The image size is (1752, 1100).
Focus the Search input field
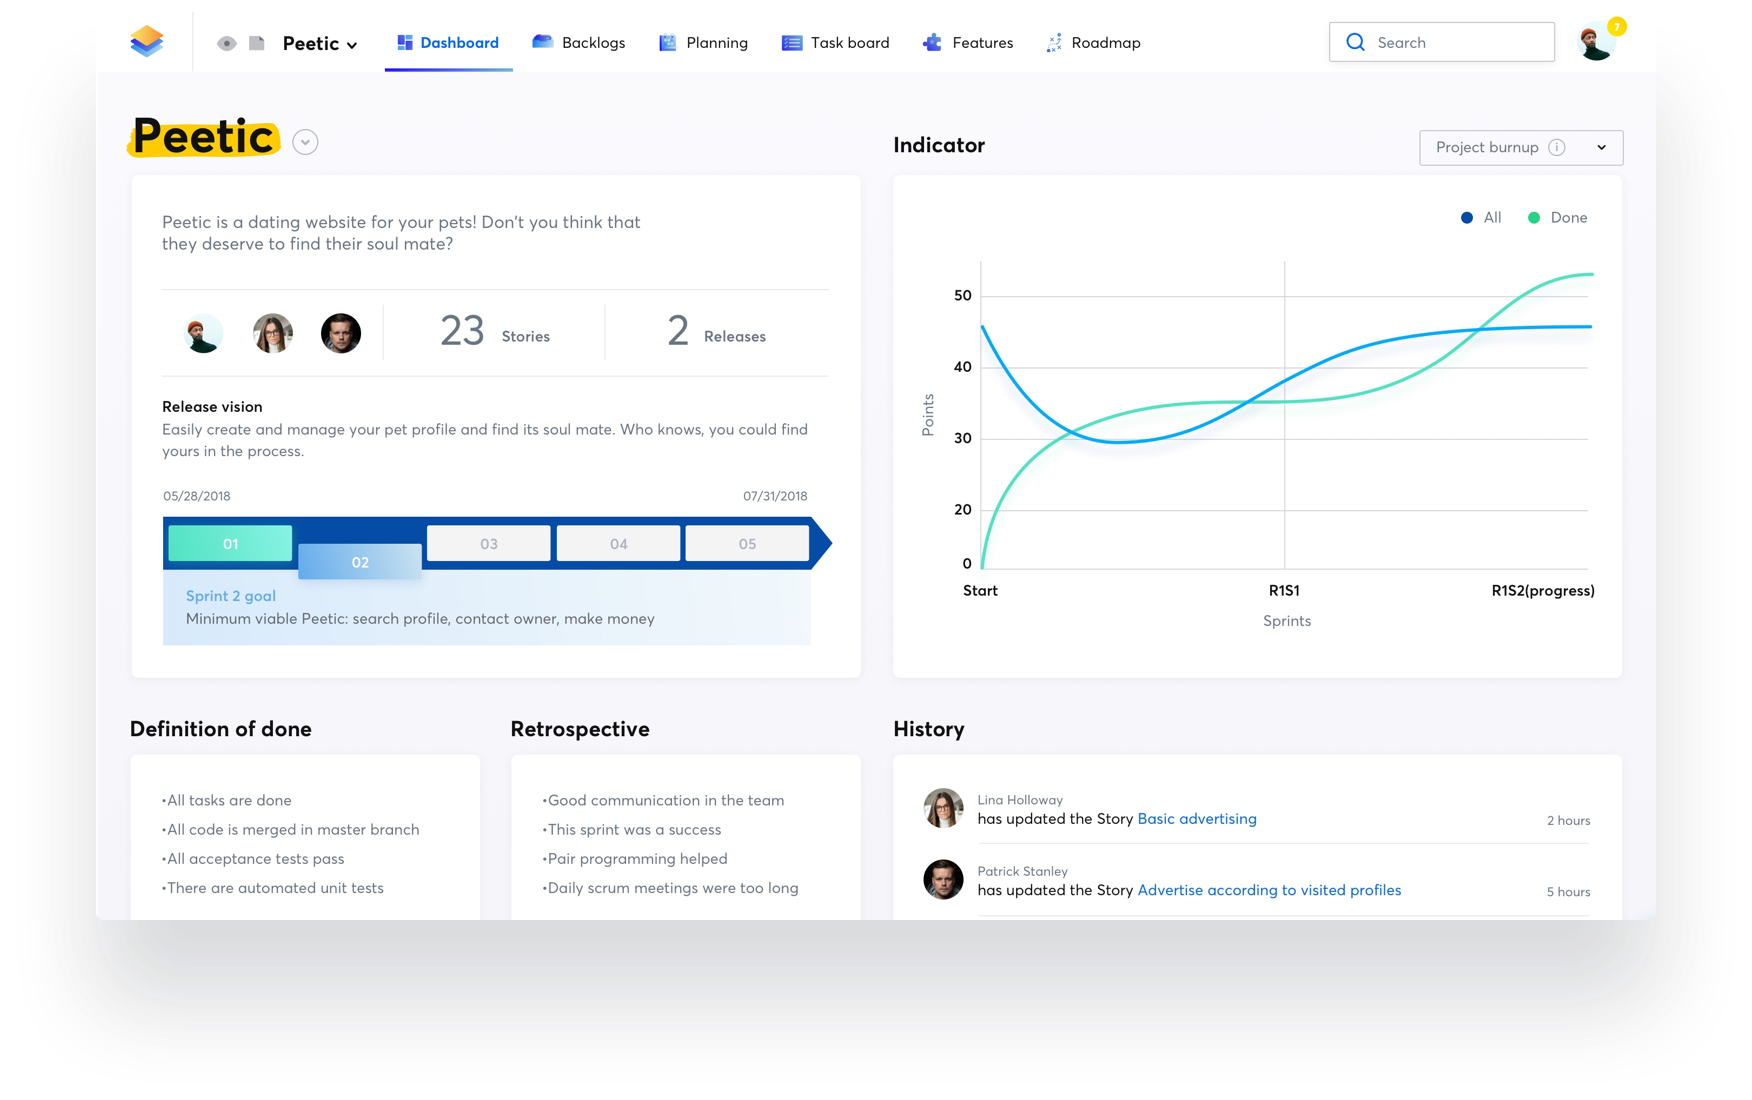tap(1441, 42)
